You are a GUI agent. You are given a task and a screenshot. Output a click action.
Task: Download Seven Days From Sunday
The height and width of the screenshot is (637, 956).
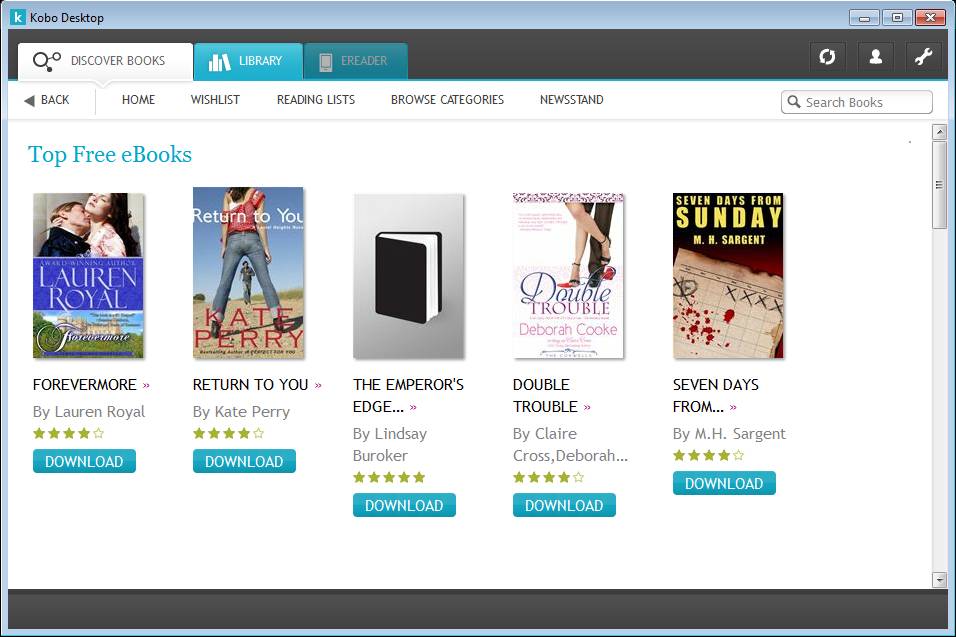(x=724, y=483)
